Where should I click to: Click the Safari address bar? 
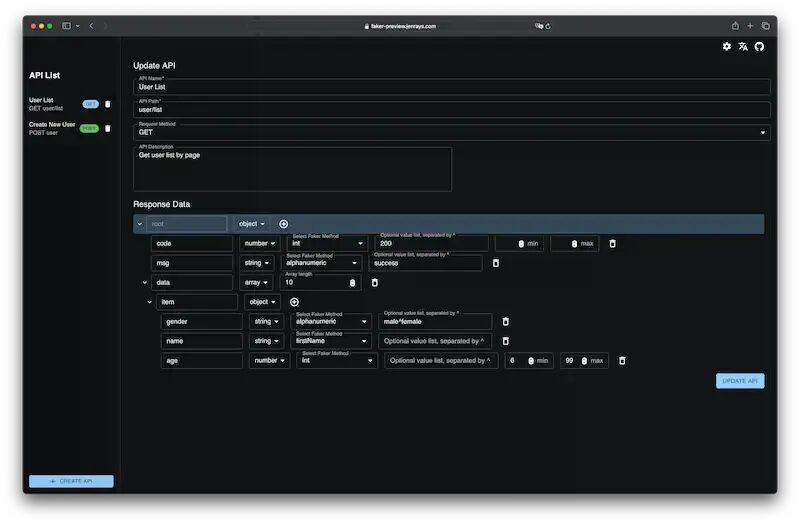400,26
